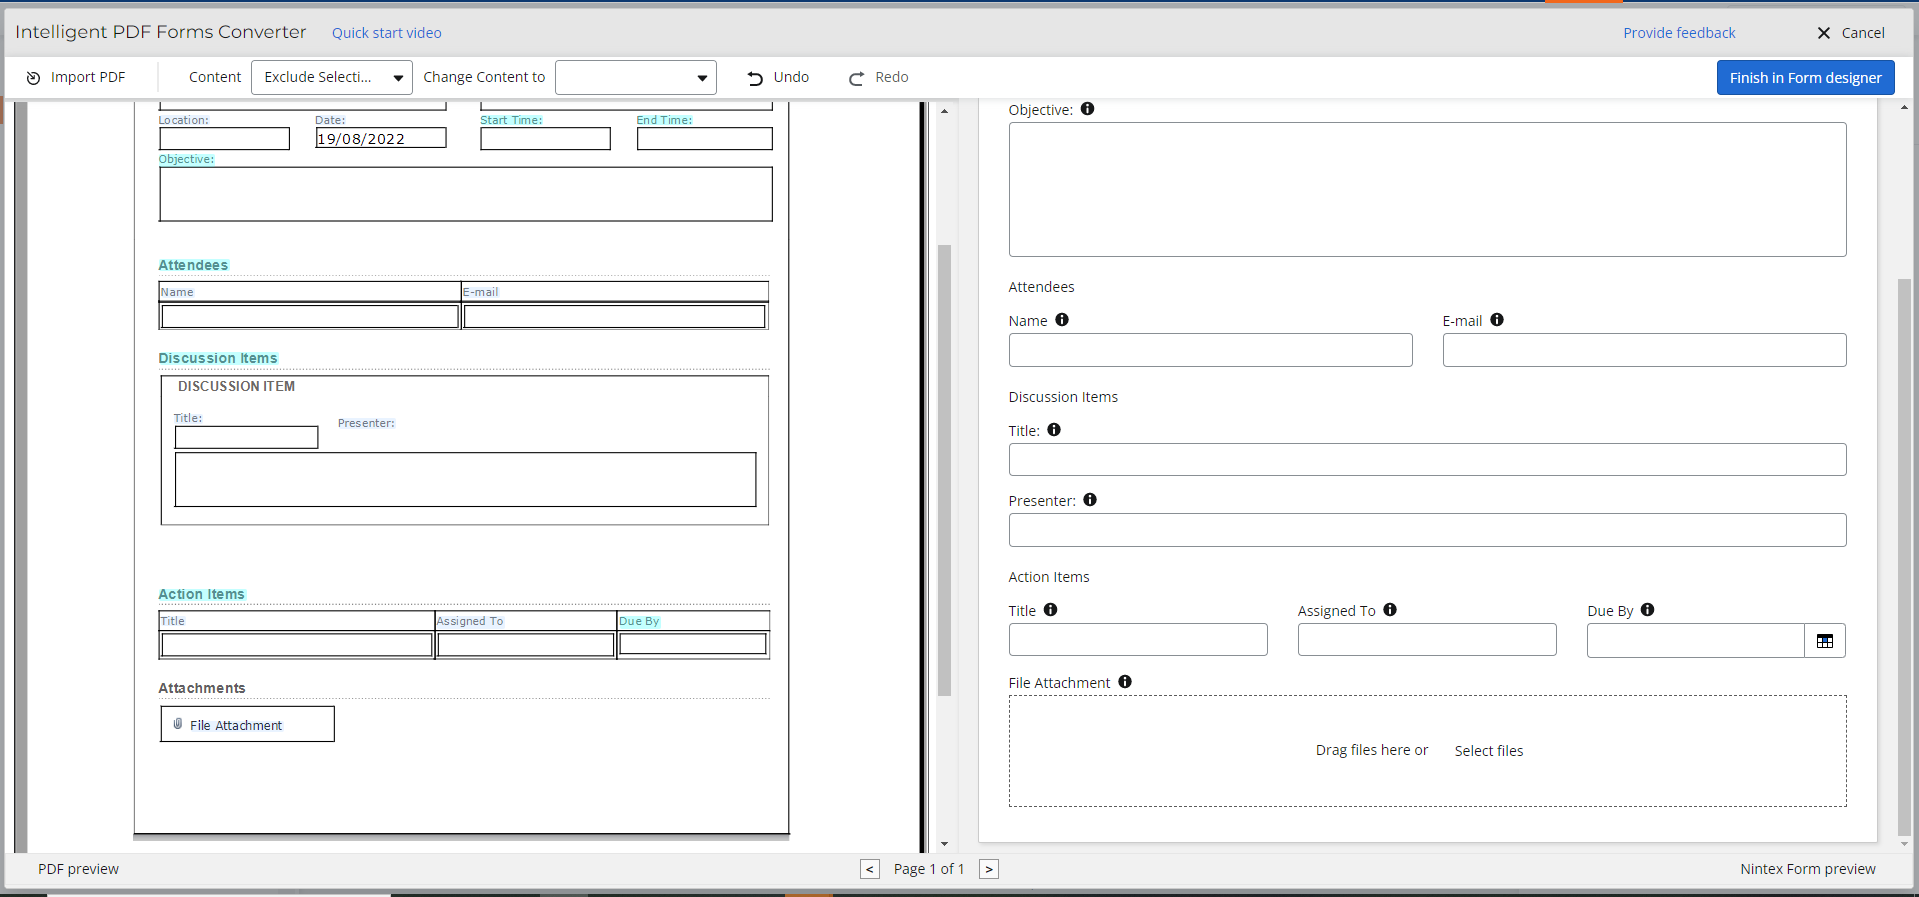The height and width of the screenshot is (897, 1919).
Task: Click the Start Time field in PDF preview
Action: click(545, 139)
